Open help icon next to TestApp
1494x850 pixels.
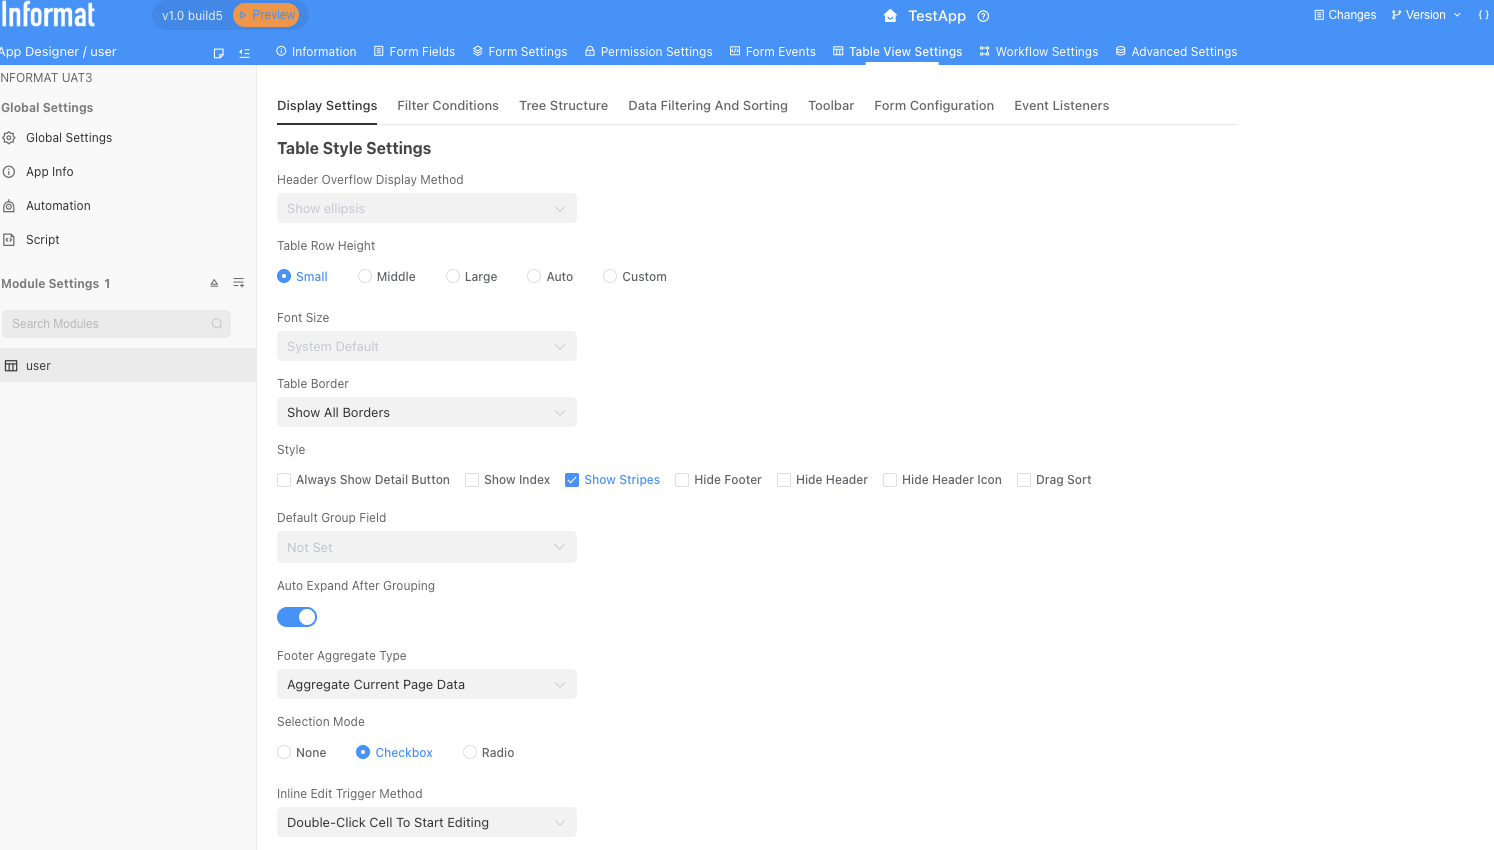point(983,16)
